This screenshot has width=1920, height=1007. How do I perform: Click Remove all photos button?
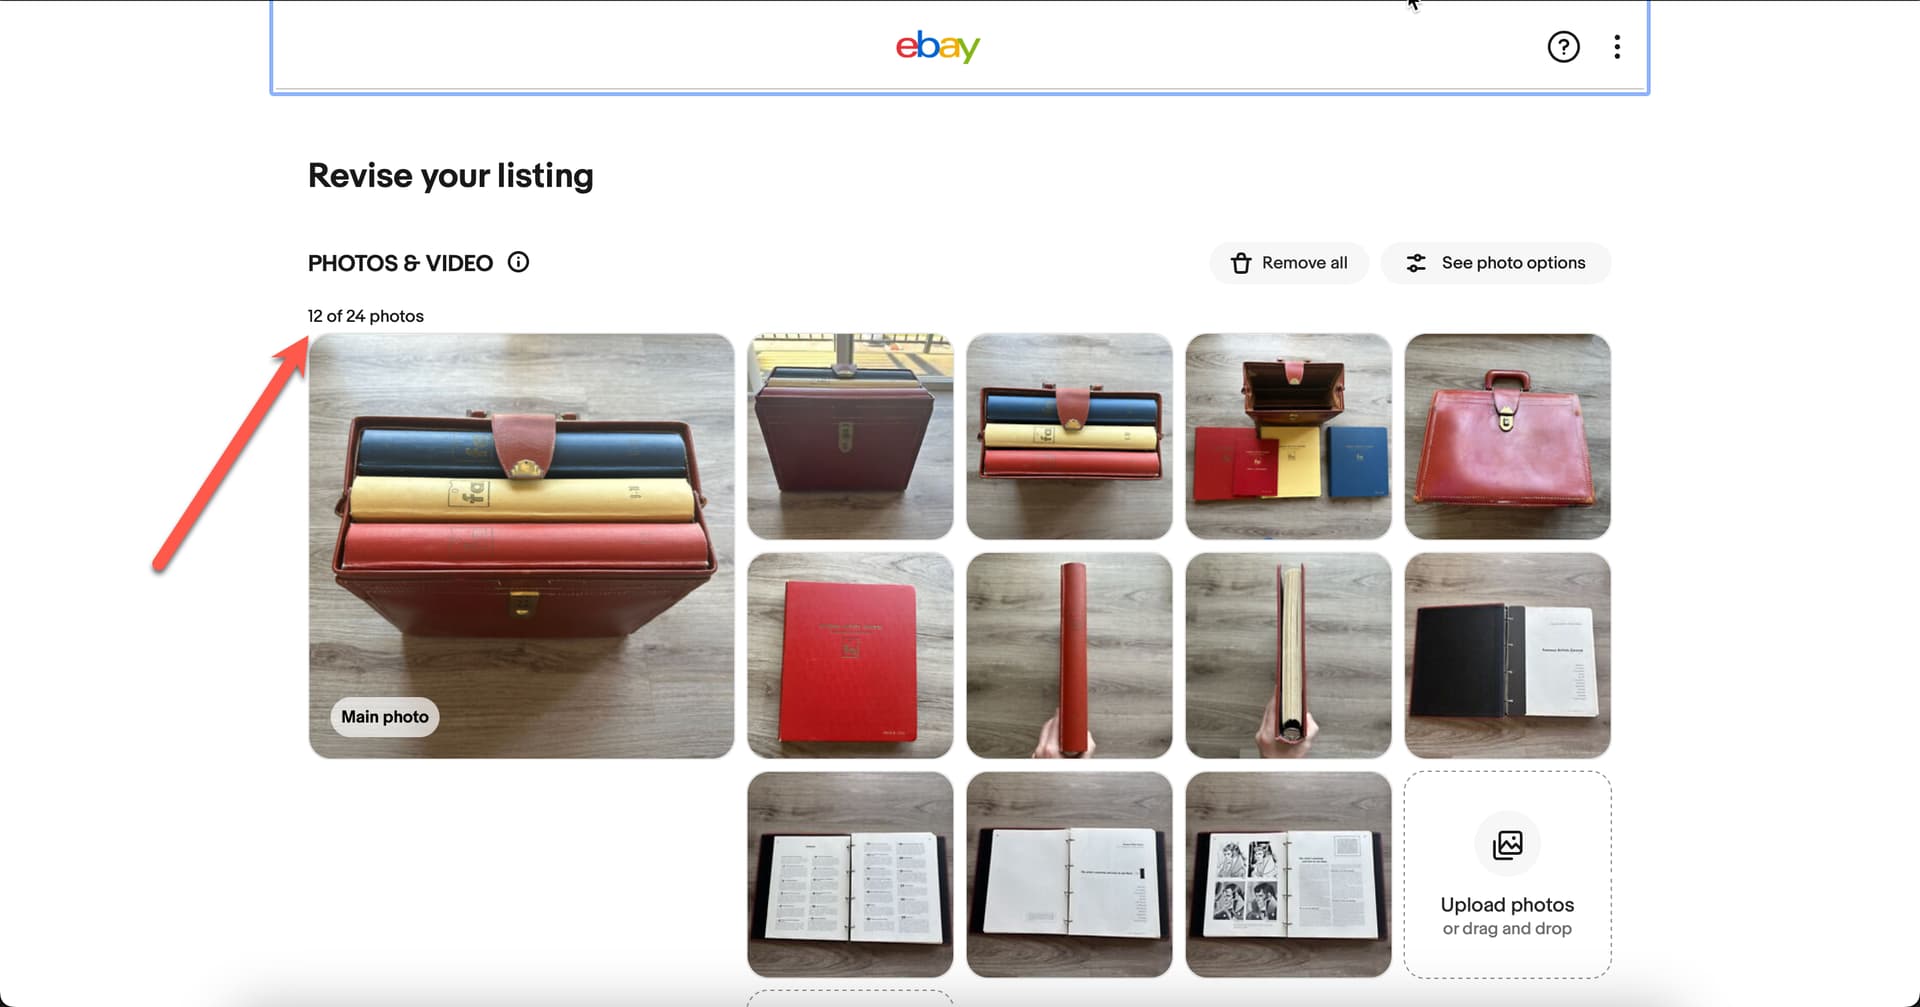tap(1289, 263)
